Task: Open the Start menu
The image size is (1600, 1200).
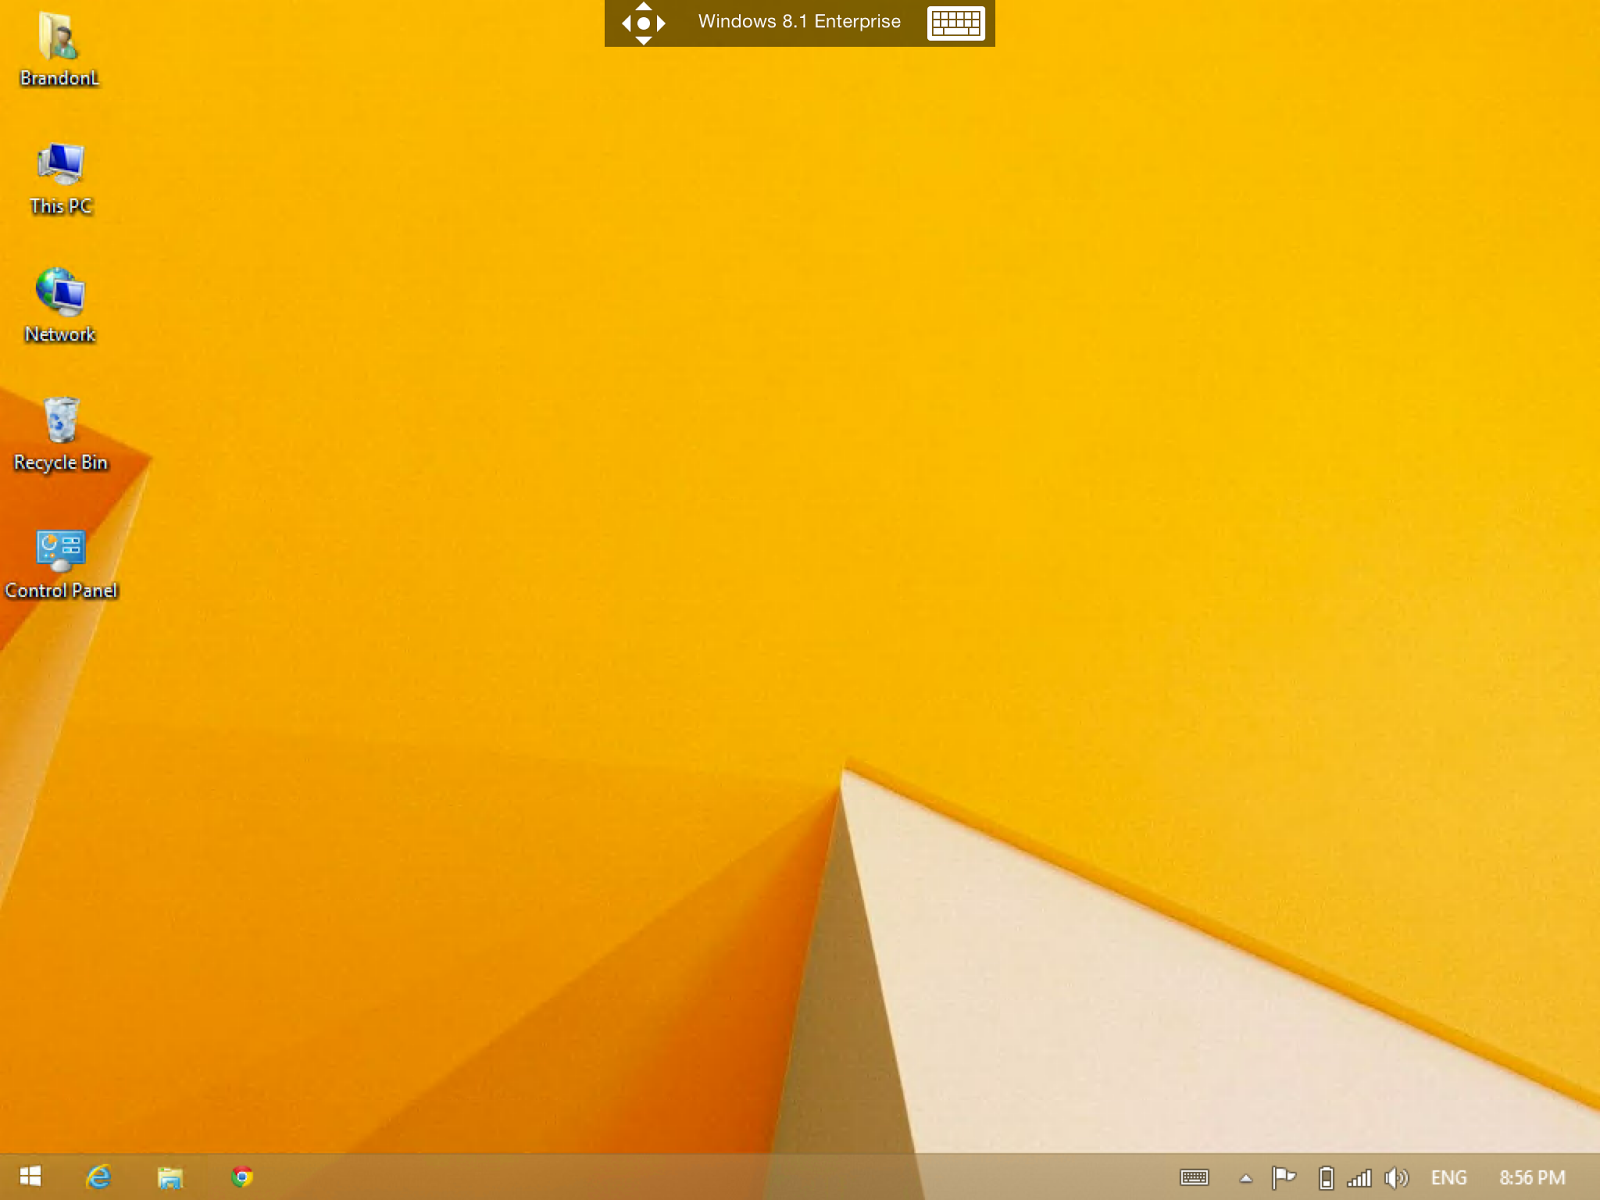Action: (x=29, y=1178)
